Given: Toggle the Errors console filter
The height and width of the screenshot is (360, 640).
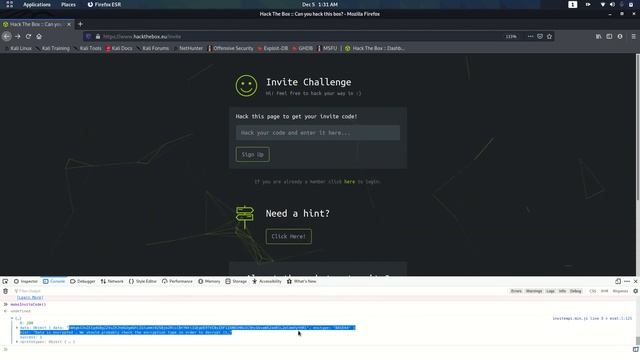Looking at the screenshot, I should [516, 291].
